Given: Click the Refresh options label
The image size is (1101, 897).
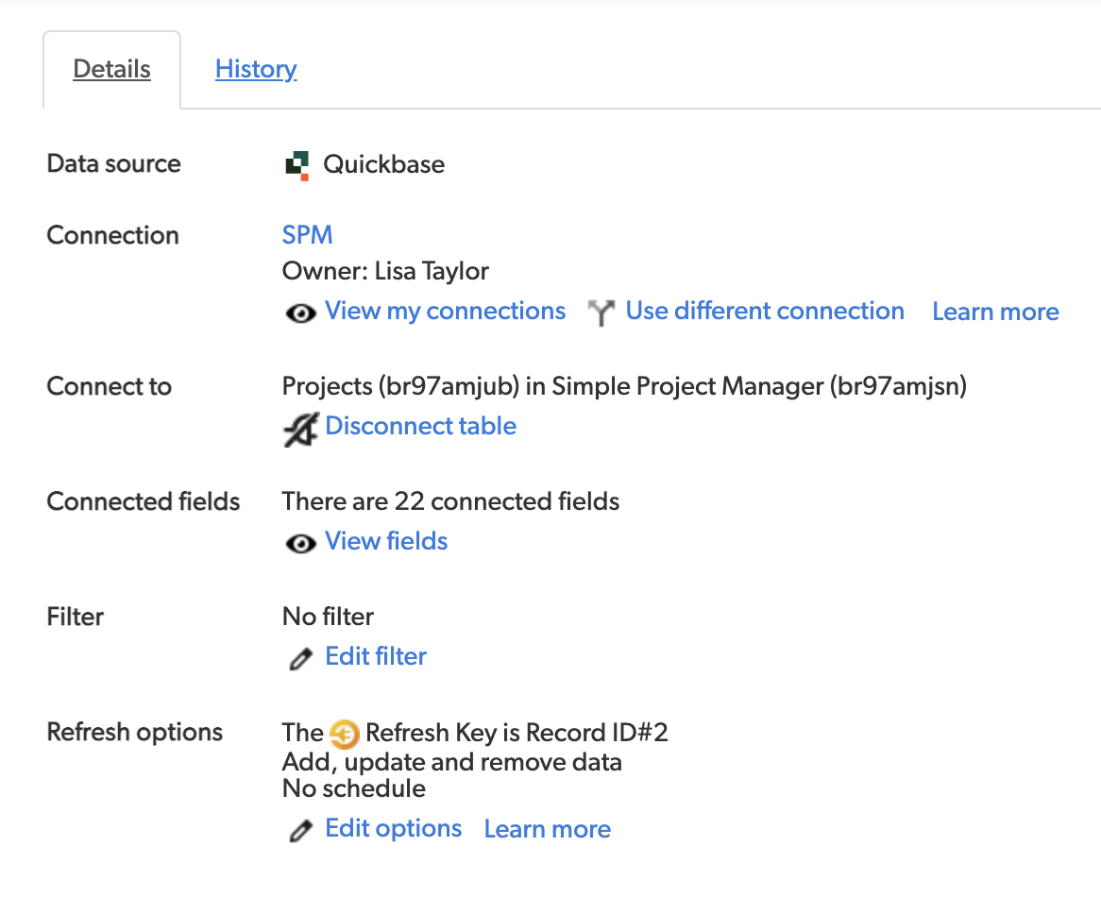Looking at the screenshot, I should (135, 732).
